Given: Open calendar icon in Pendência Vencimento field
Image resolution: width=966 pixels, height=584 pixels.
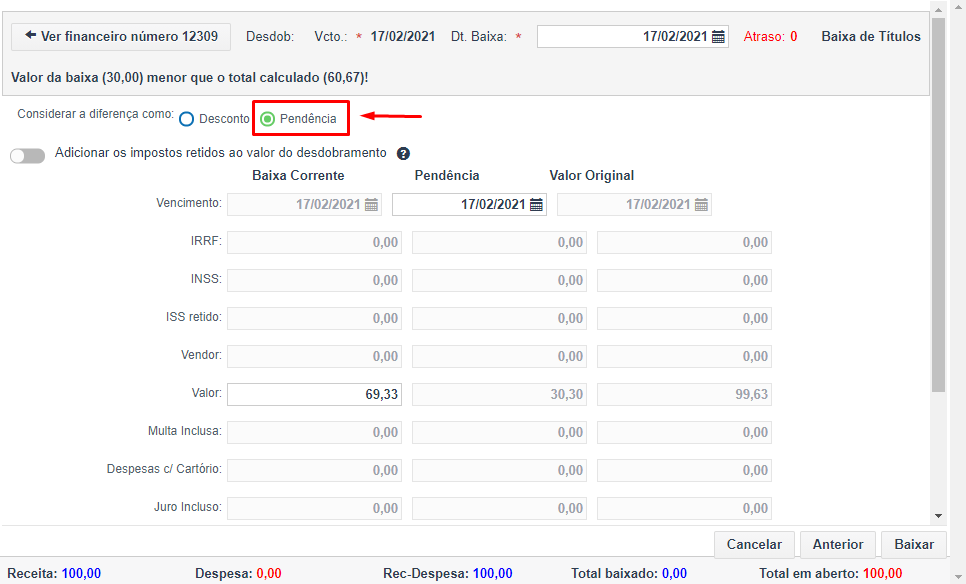Looking at the screenshot, I should pos(537,205).
